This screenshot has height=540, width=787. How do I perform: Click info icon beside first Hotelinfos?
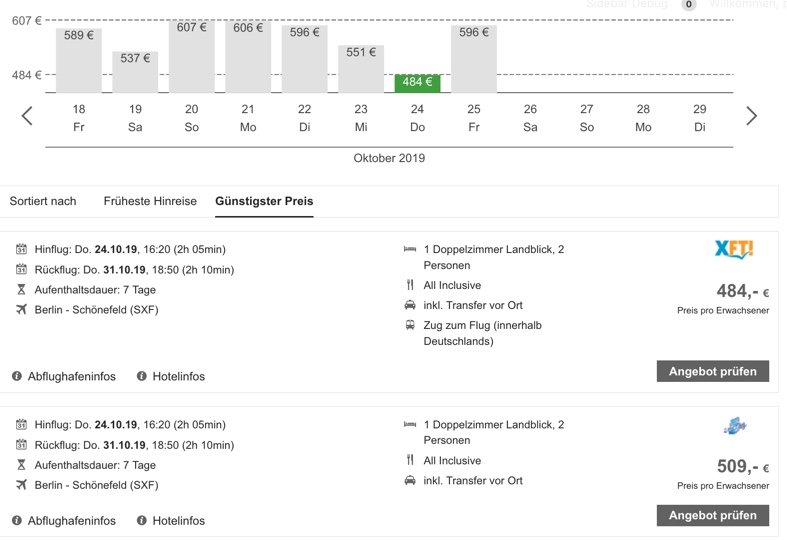[x=142, y=376]
